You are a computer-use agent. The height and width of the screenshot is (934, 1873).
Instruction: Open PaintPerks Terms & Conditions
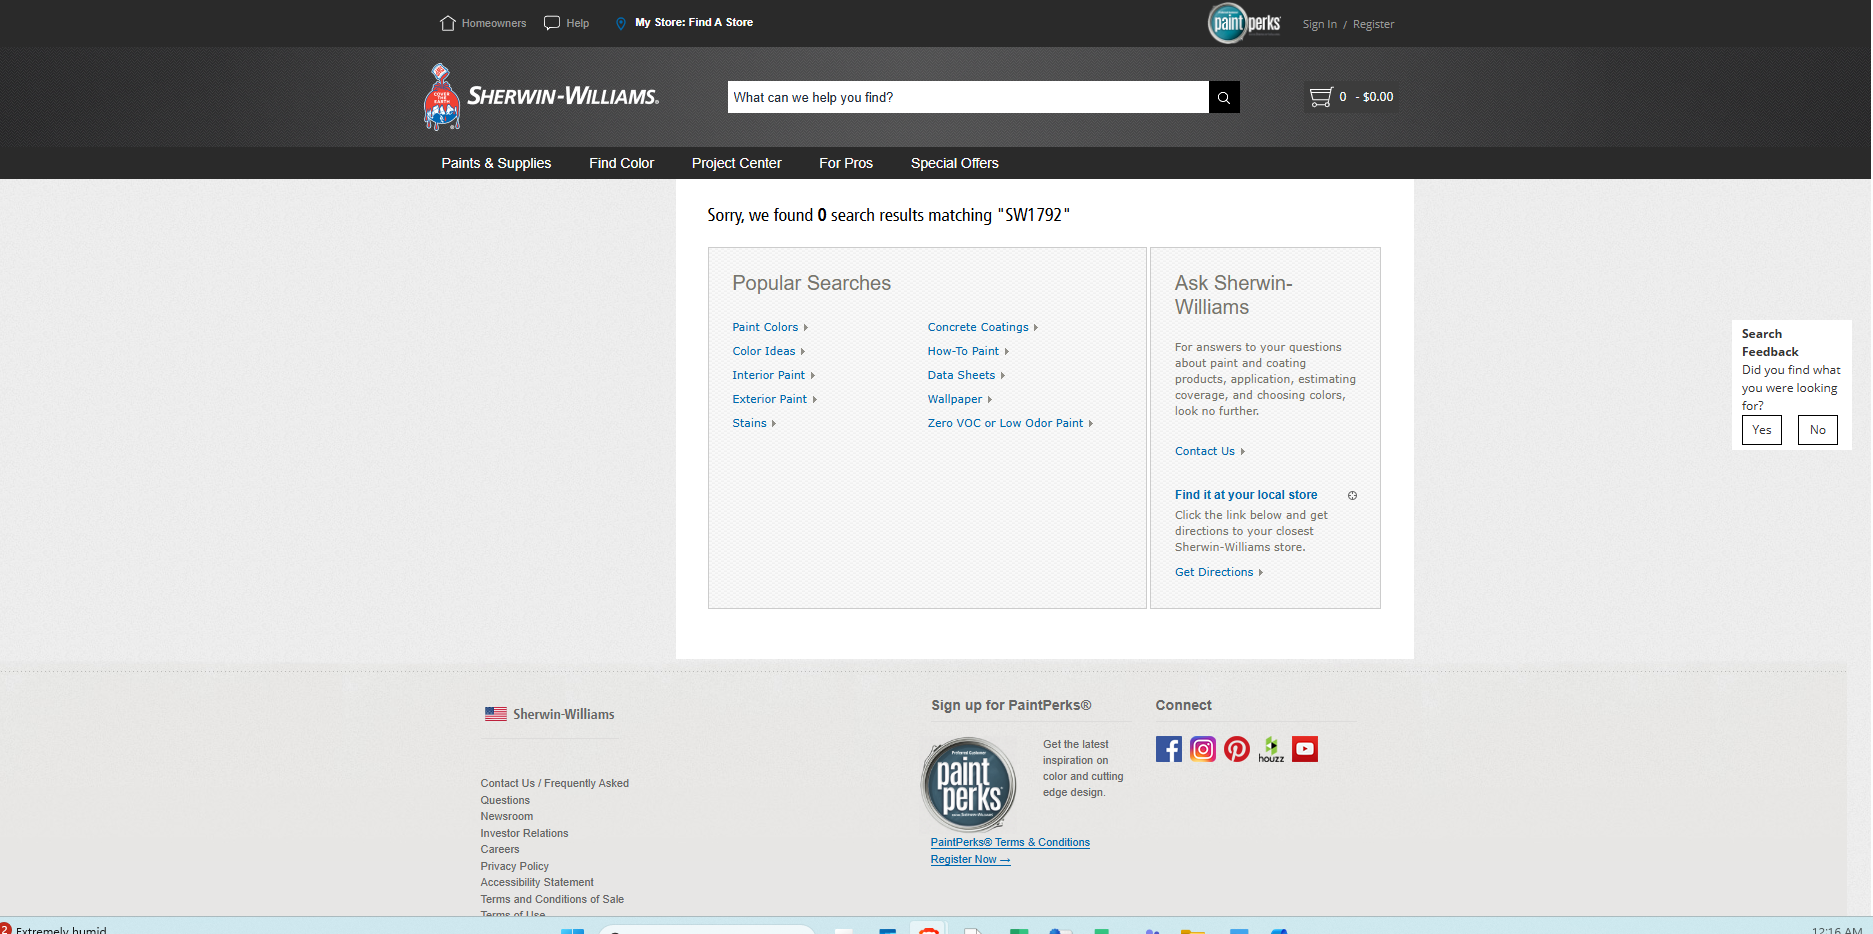(1010, 842)
